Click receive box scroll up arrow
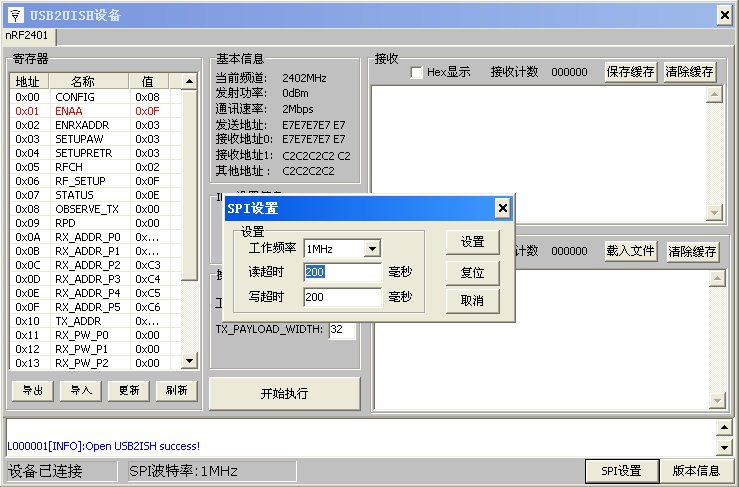Viewport: 739px width, 487px height. click(714, 95)
